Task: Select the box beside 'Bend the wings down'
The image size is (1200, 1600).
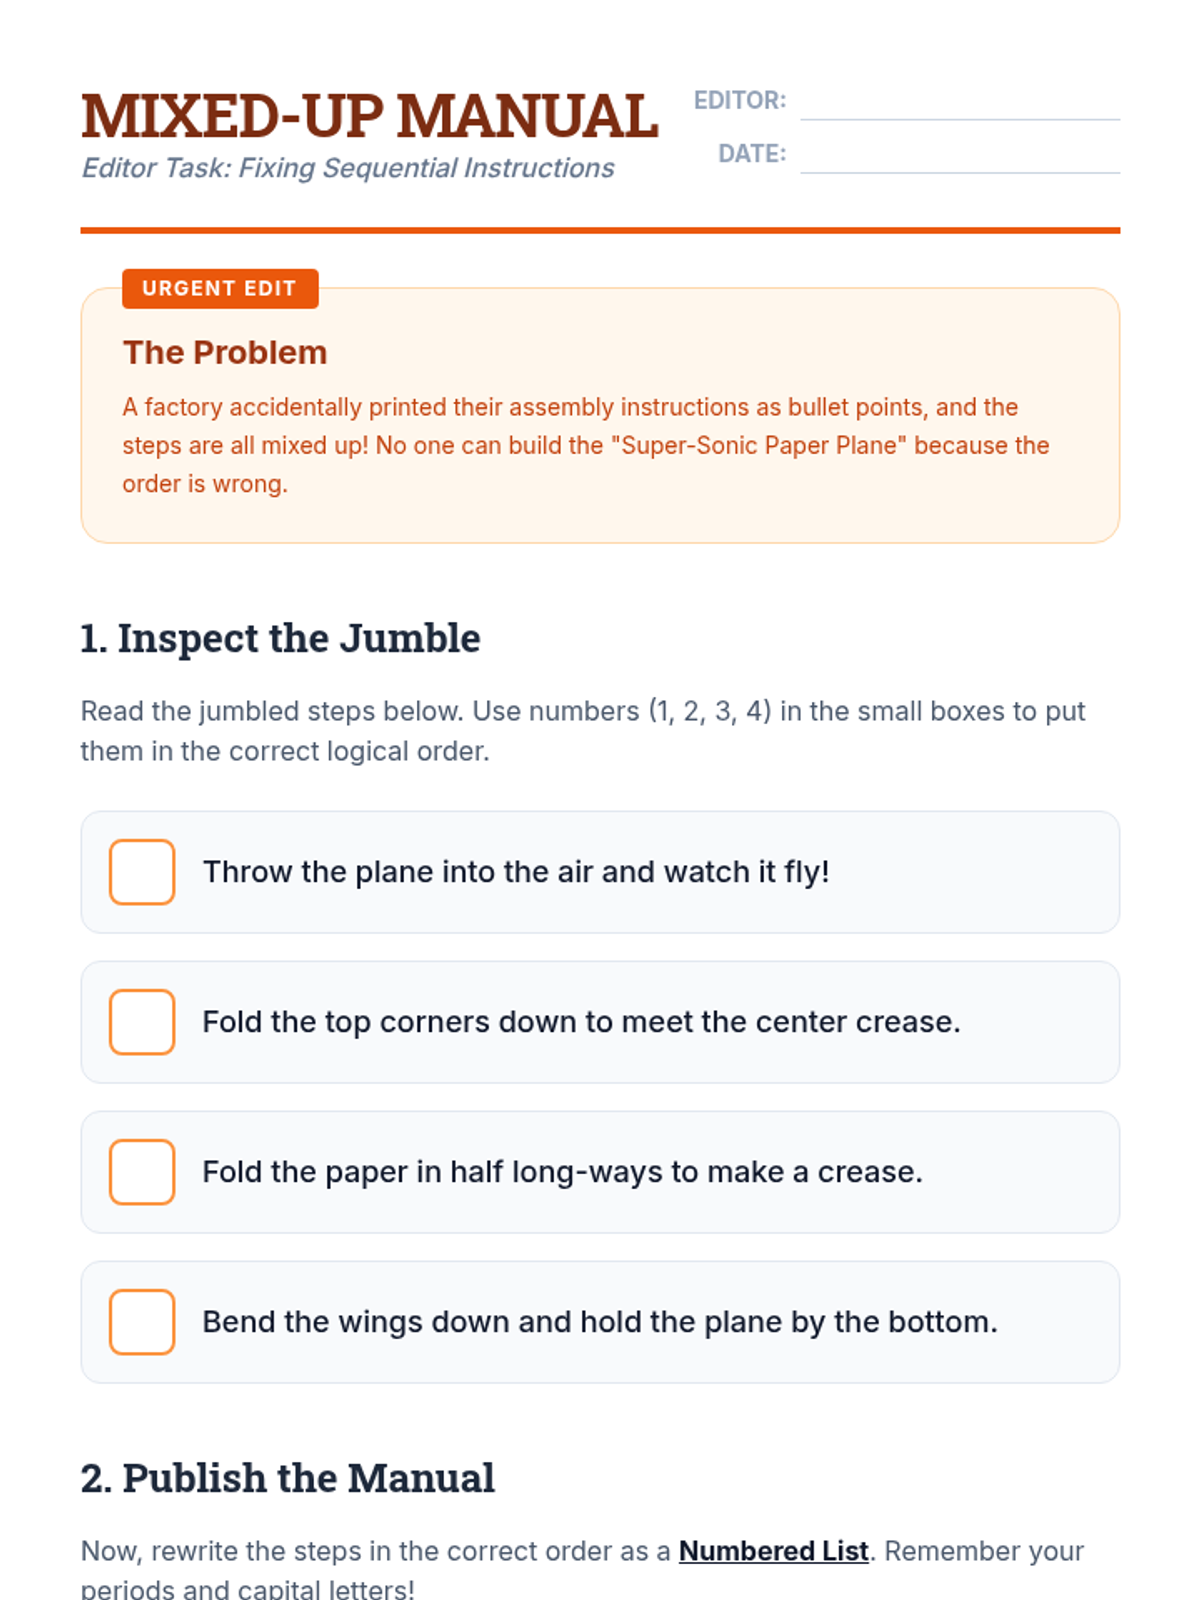Action: [142, 1322]
